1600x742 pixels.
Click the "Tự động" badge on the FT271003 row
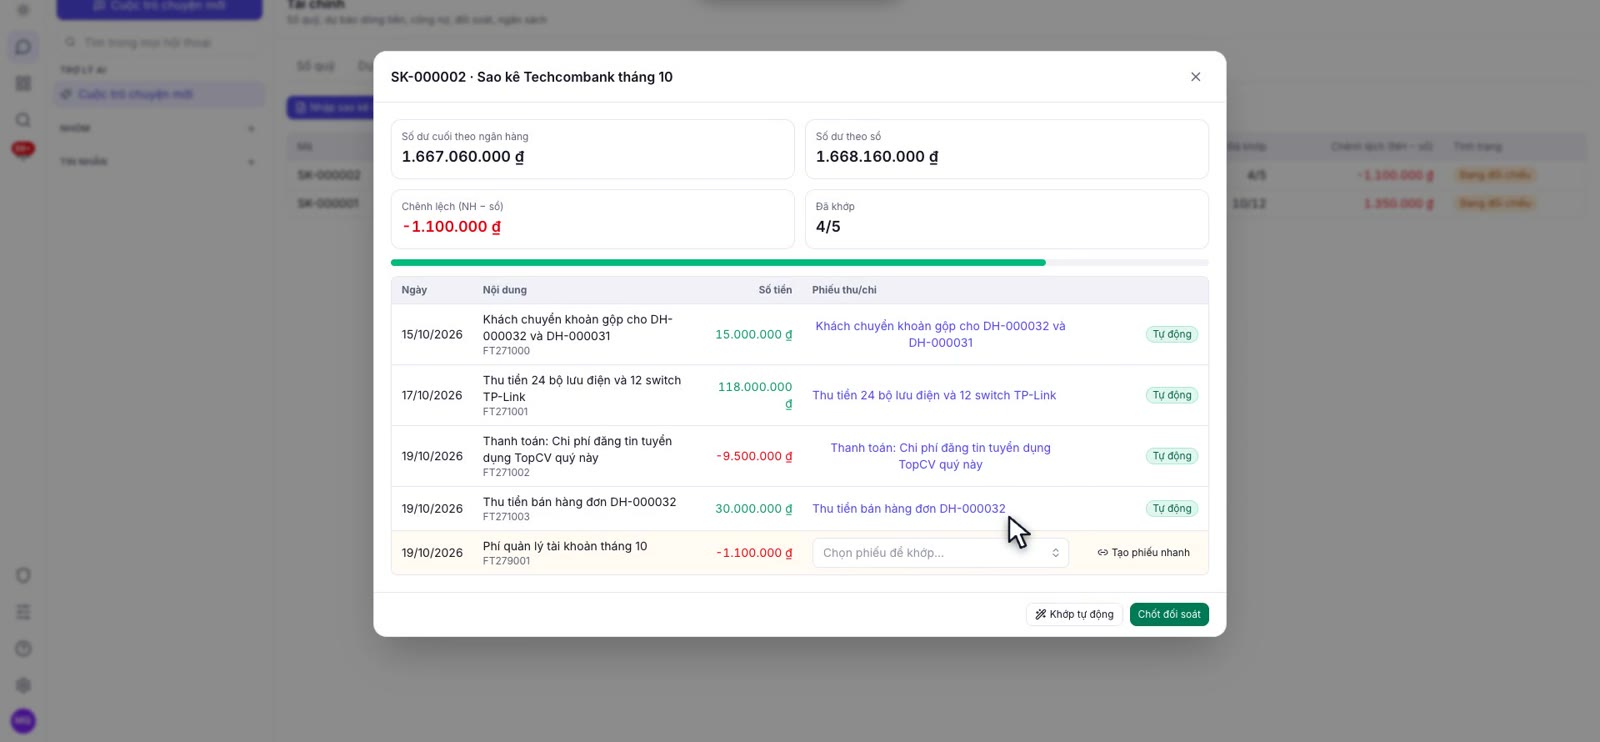1172,509
